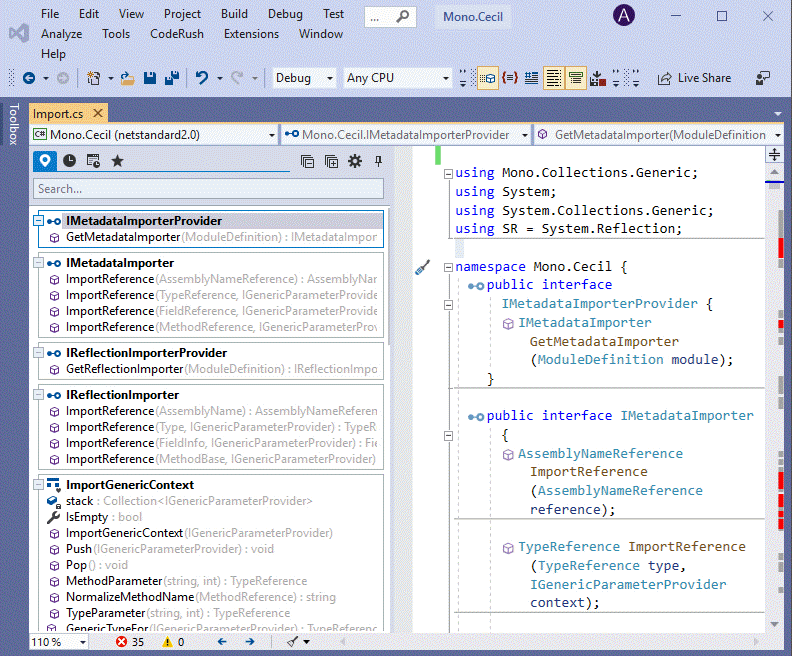
Task: Collapse the using directives block
Action: tap(448, 174)
